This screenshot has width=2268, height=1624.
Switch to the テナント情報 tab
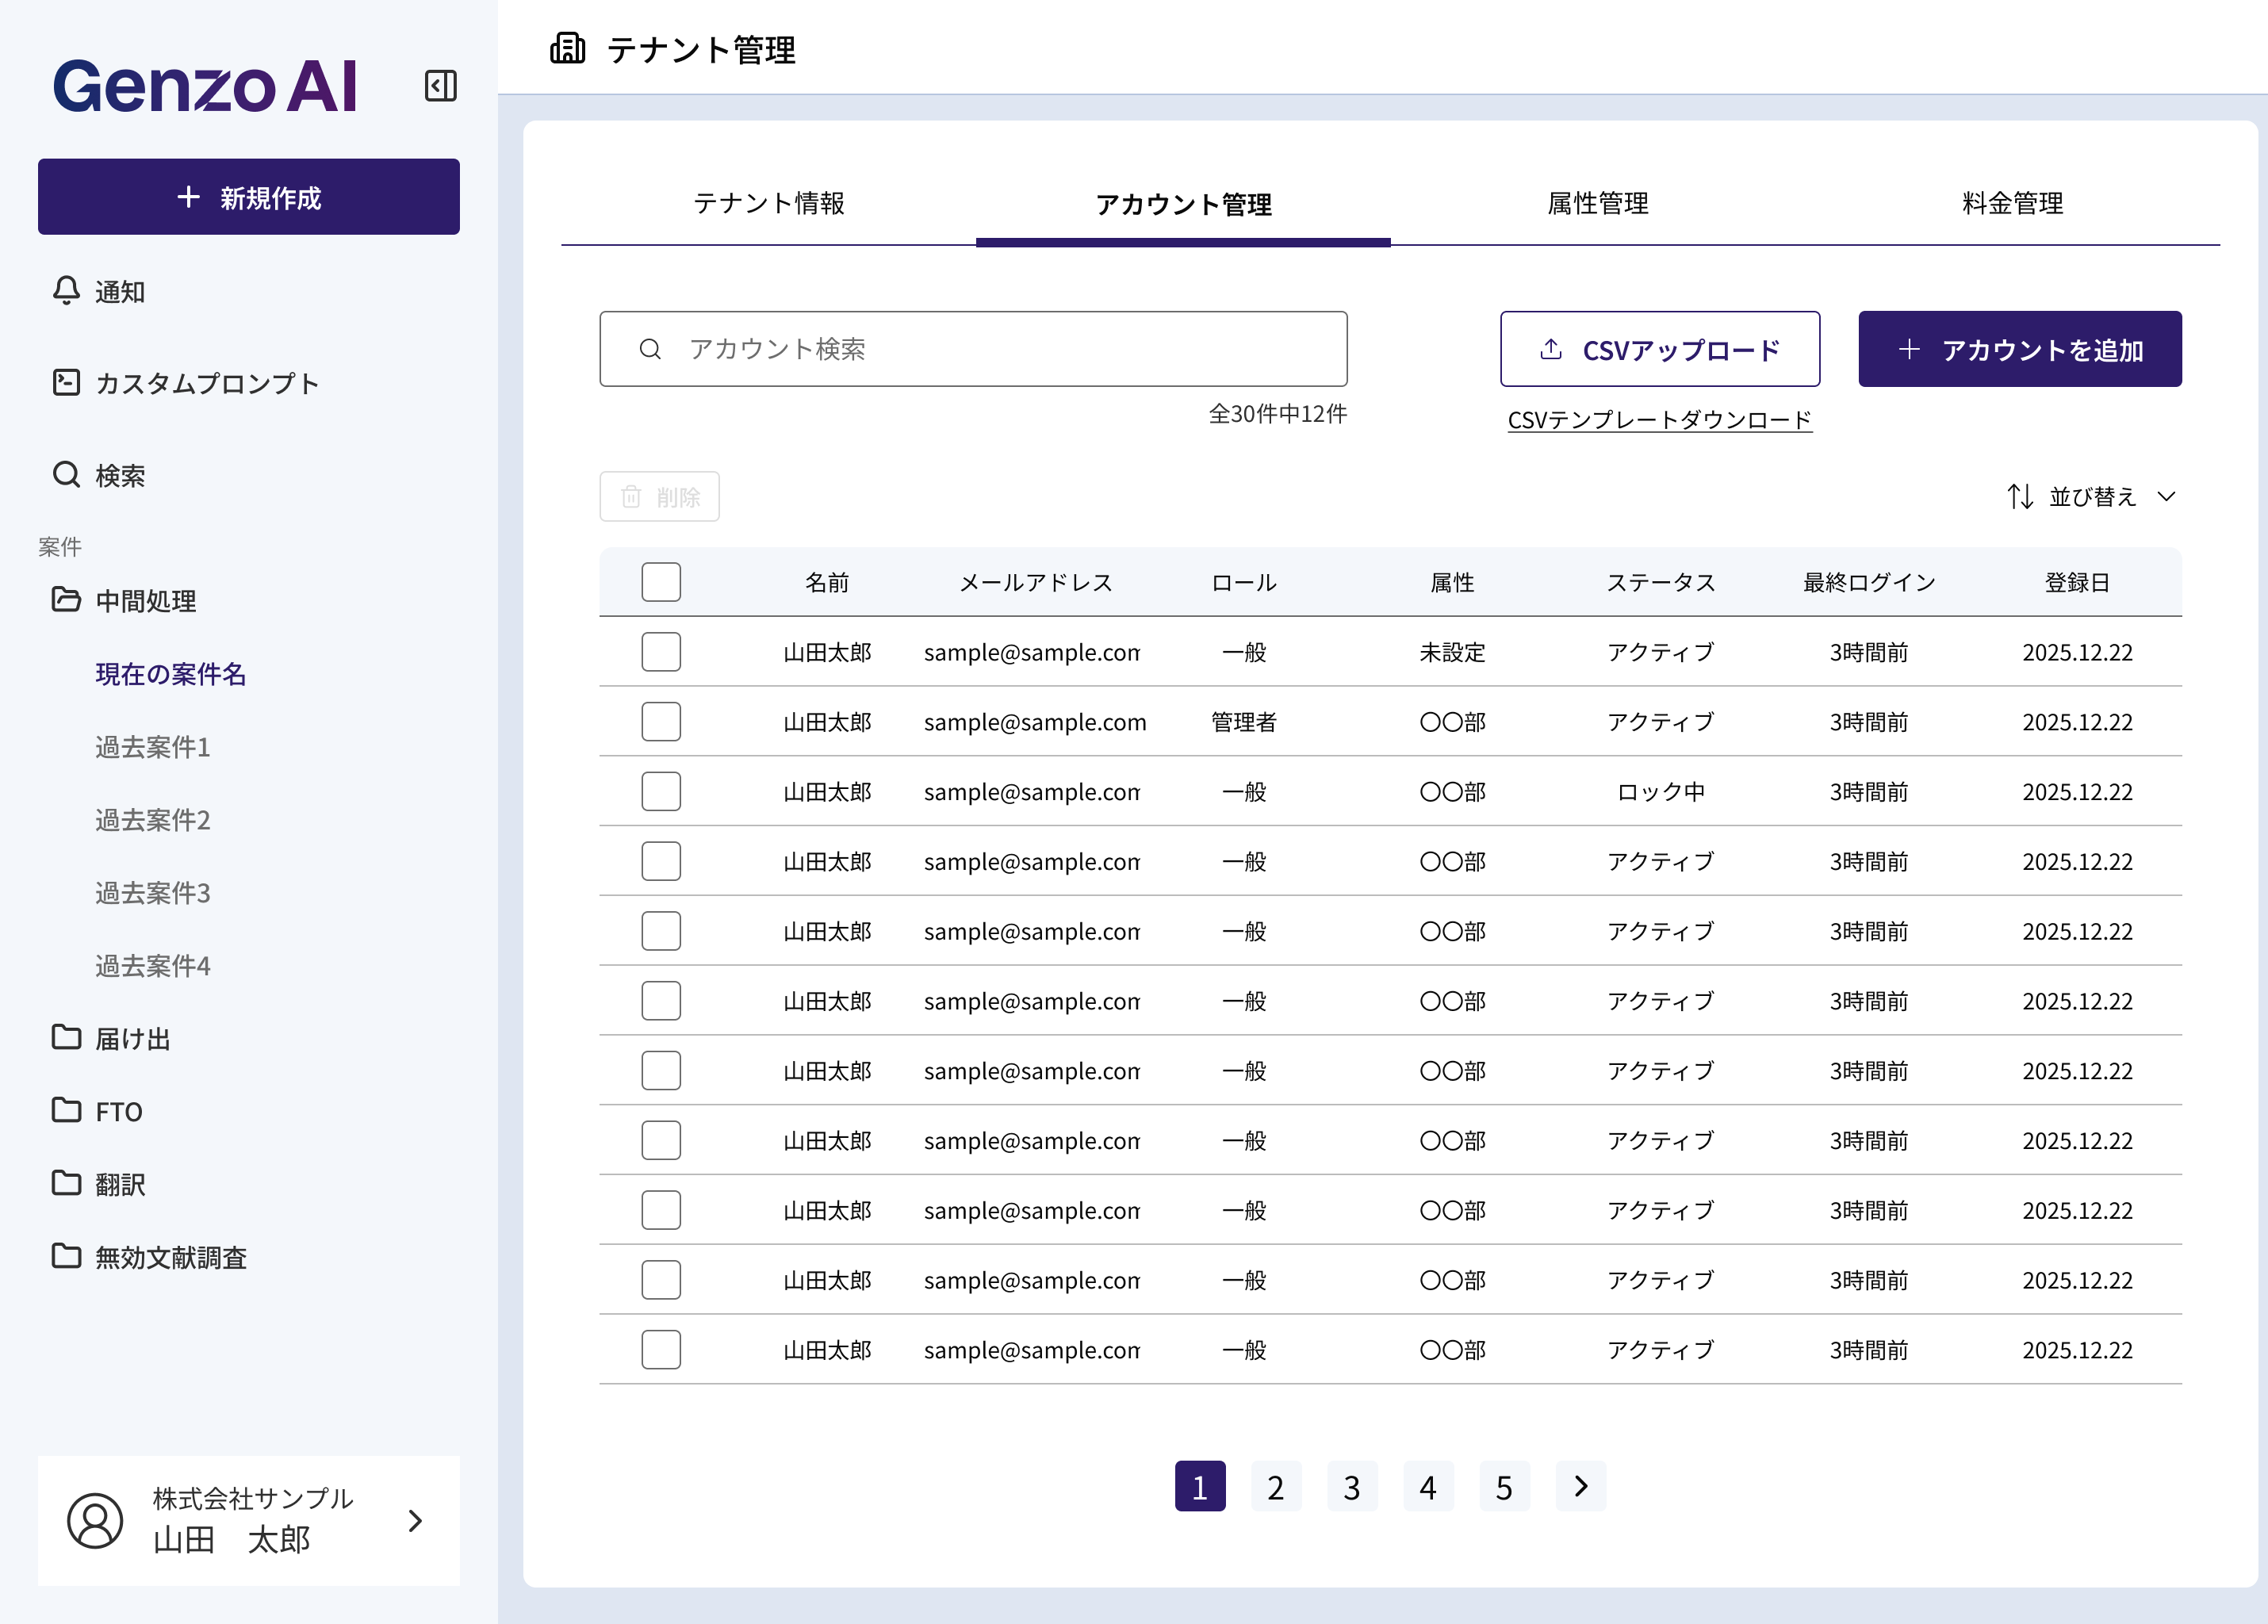click(769, 204)
